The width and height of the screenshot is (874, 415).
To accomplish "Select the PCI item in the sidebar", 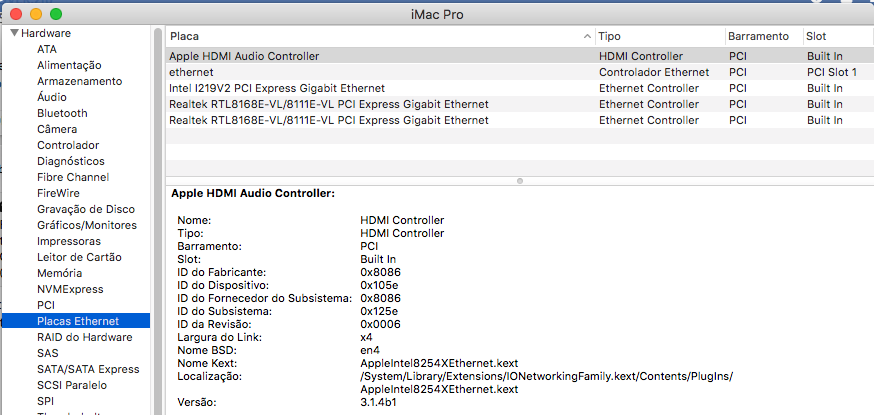I will point(46,305).
